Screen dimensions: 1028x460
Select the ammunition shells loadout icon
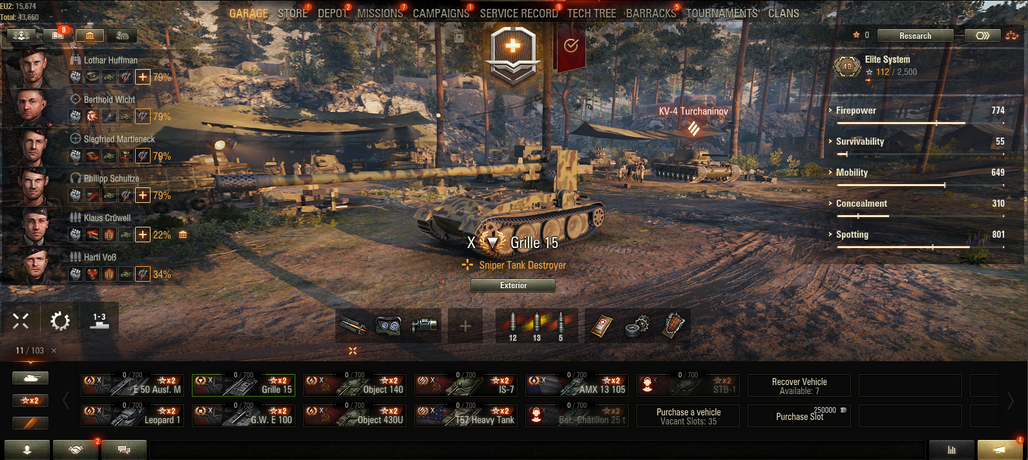pos(536,326)
